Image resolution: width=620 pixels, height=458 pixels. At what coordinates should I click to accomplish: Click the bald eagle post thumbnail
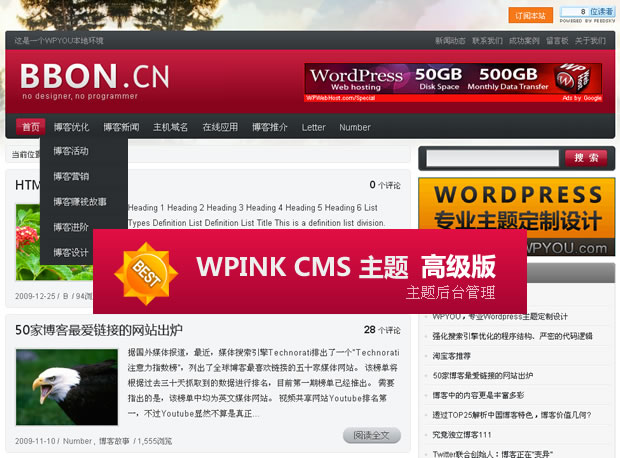67,387
